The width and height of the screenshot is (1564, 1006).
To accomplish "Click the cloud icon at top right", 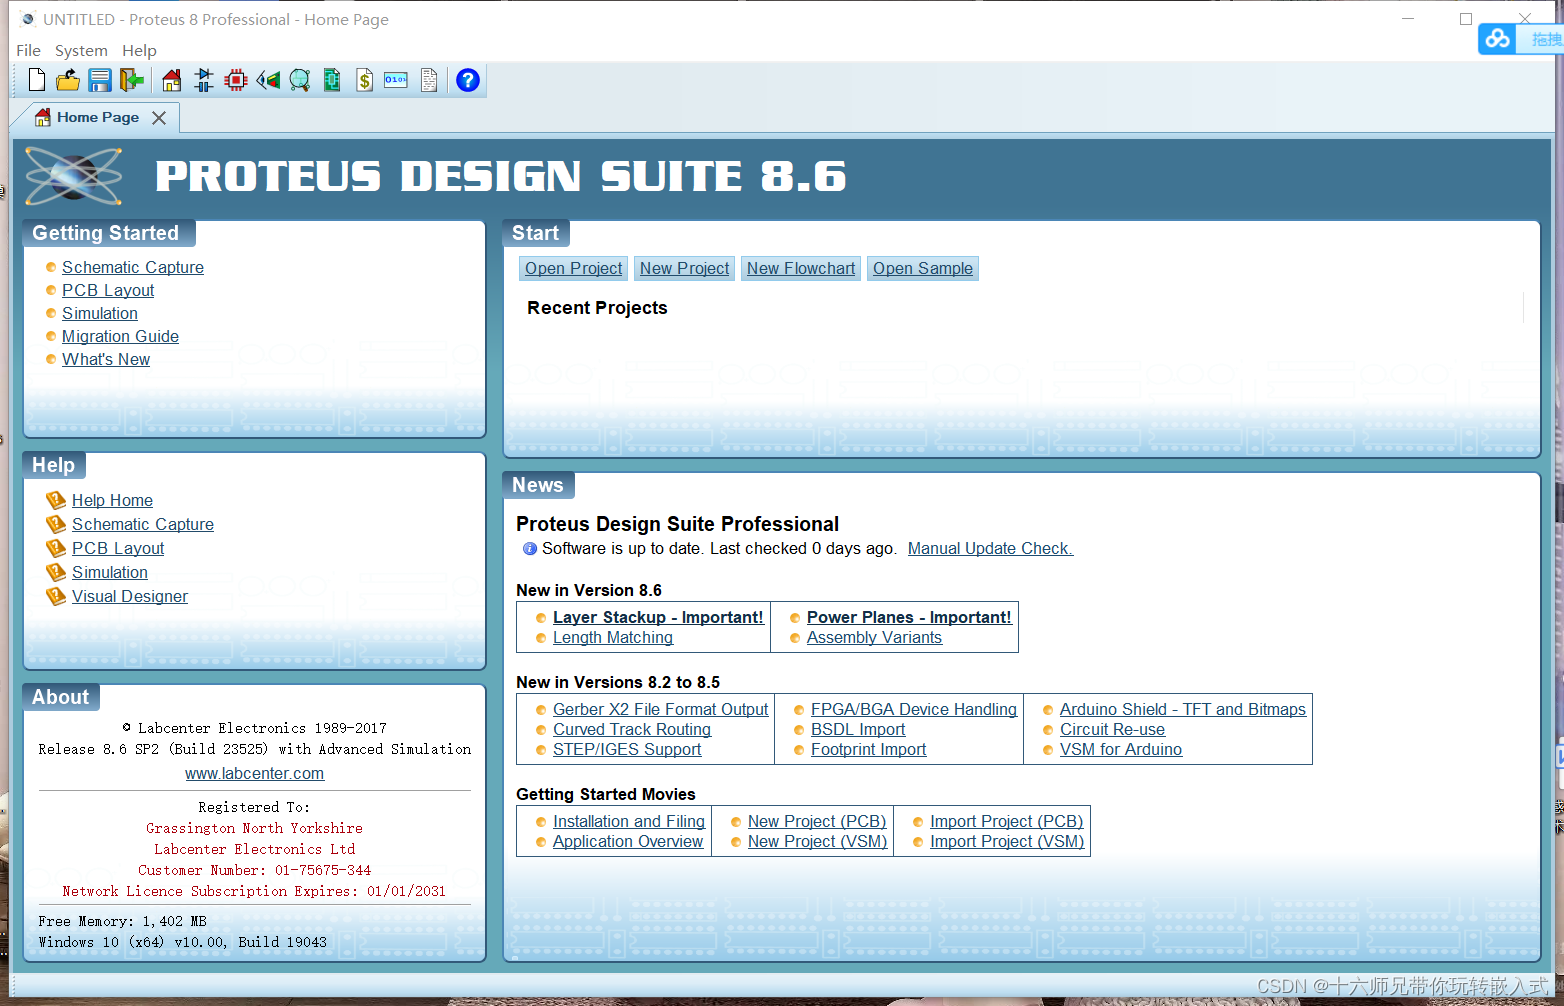I will click(1497, 39).
